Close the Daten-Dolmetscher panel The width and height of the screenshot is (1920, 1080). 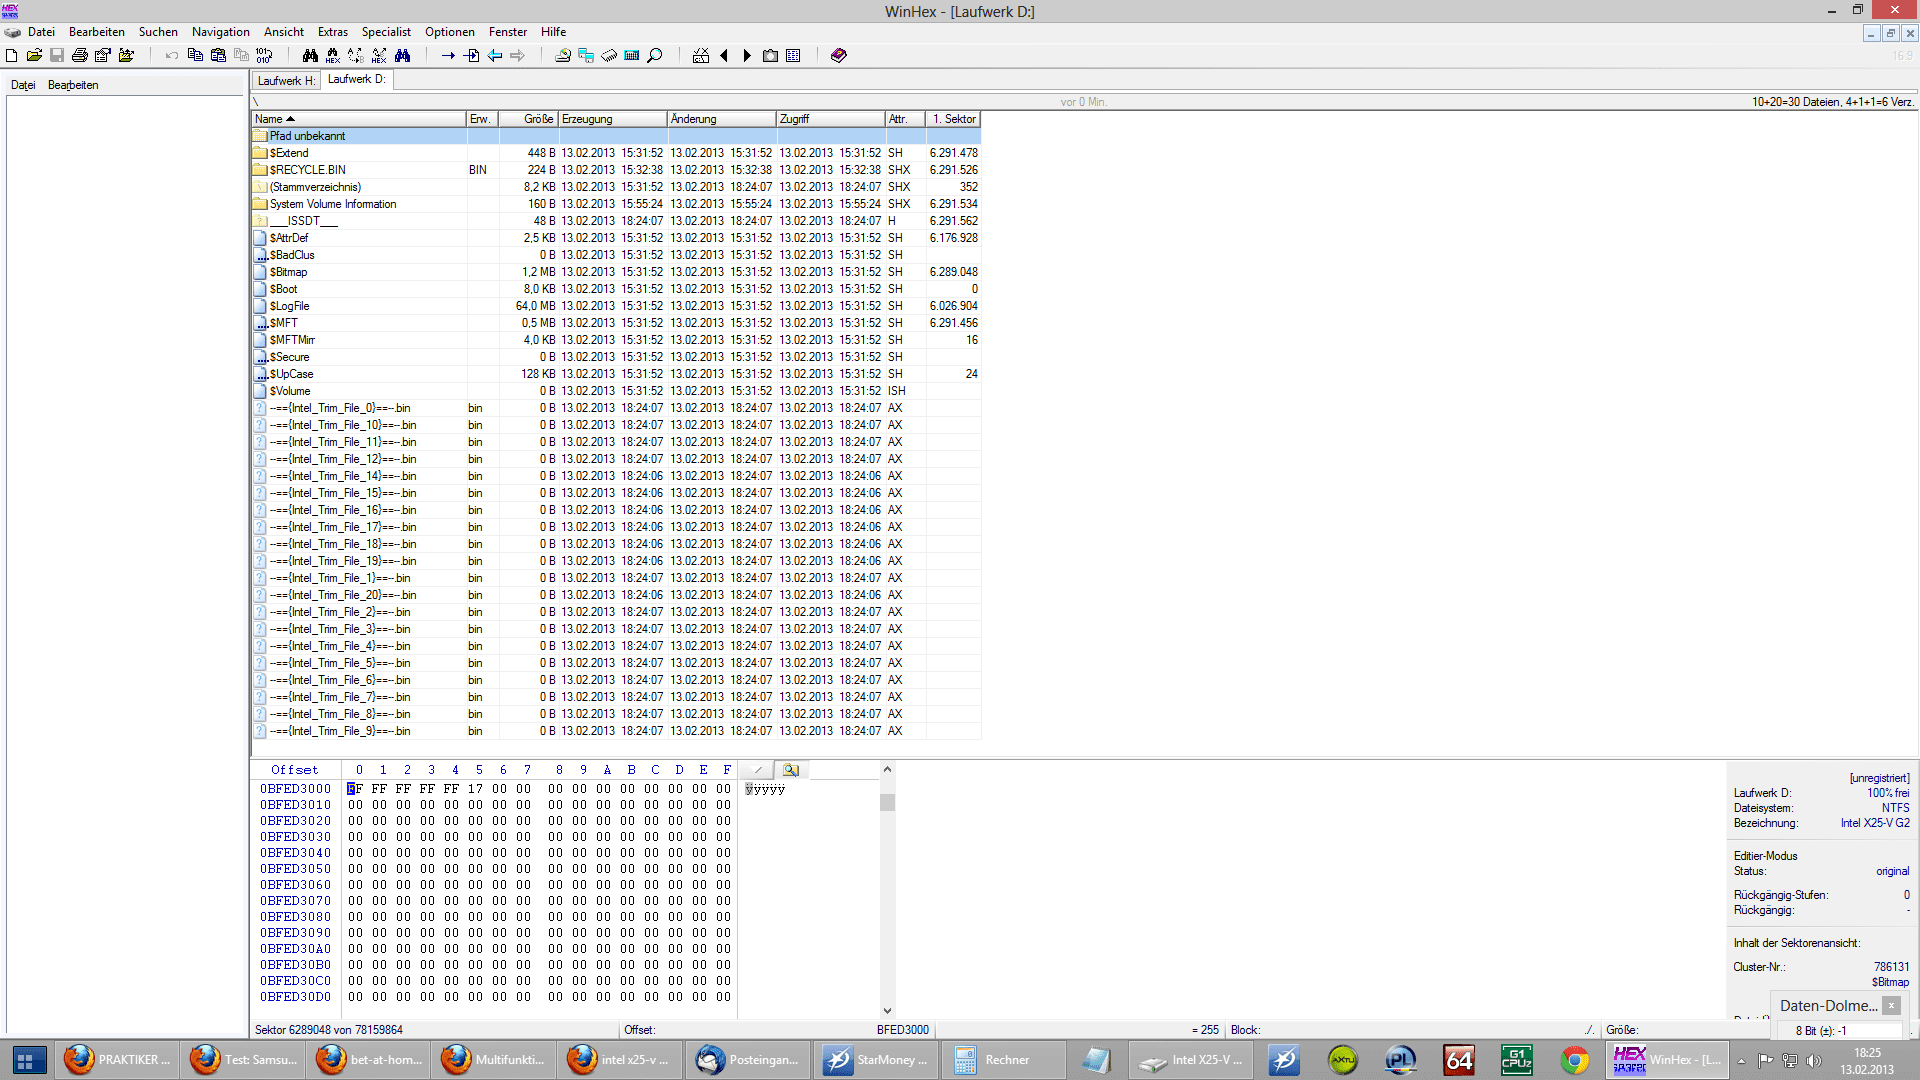click(1891, 1005)
